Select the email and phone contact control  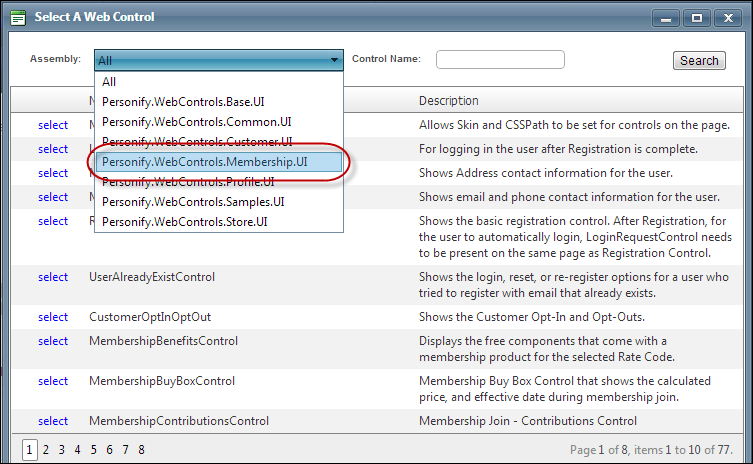pos(53,197)
